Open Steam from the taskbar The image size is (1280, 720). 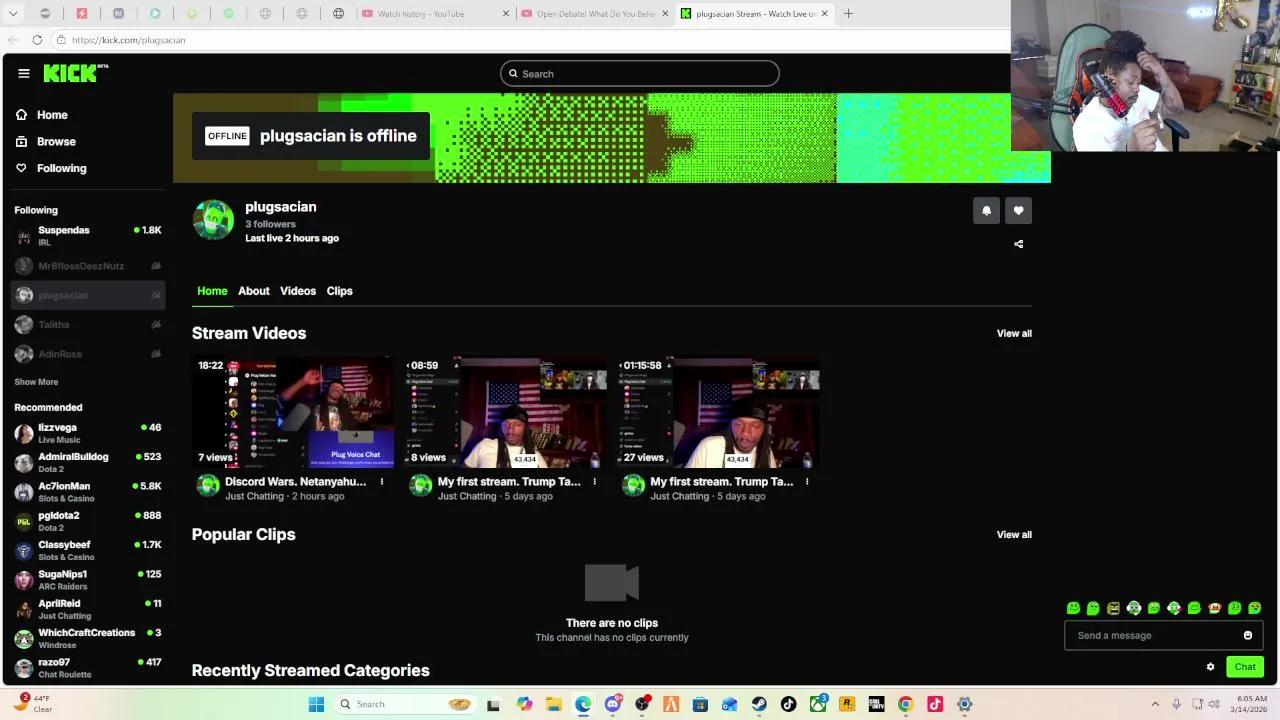click(759, 705)
